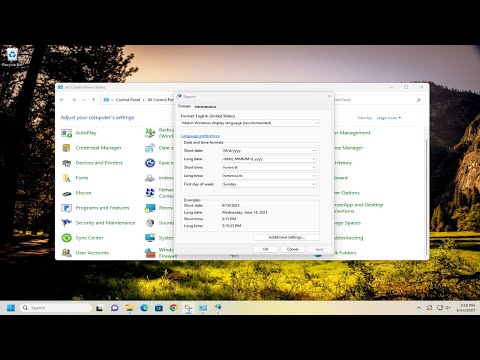Click the Windows Firewall icon
This screenshot has width=480, height=360.
150,253
